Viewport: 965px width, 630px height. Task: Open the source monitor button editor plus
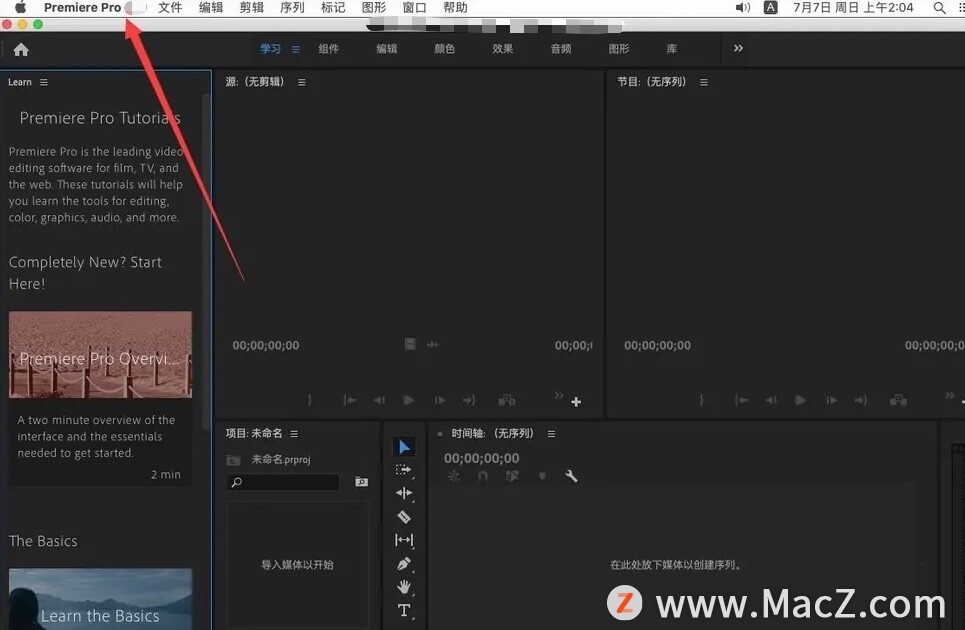576,402
